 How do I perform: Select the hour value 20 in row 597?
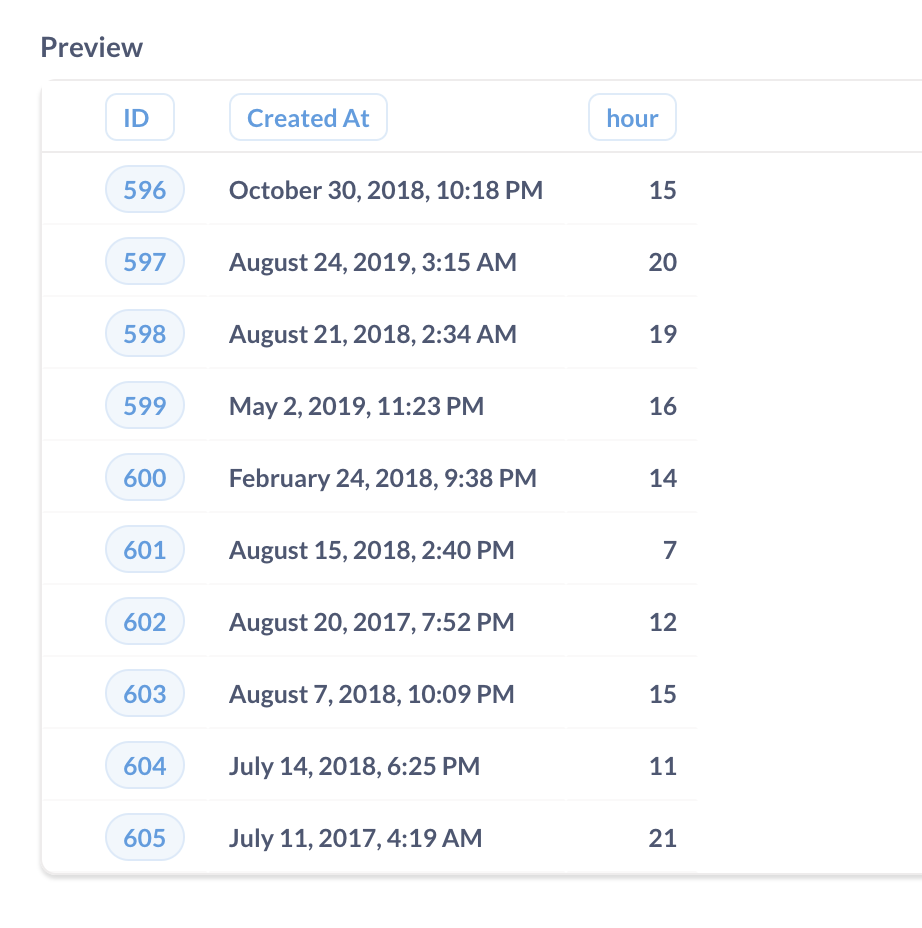(x=662, y=261)
